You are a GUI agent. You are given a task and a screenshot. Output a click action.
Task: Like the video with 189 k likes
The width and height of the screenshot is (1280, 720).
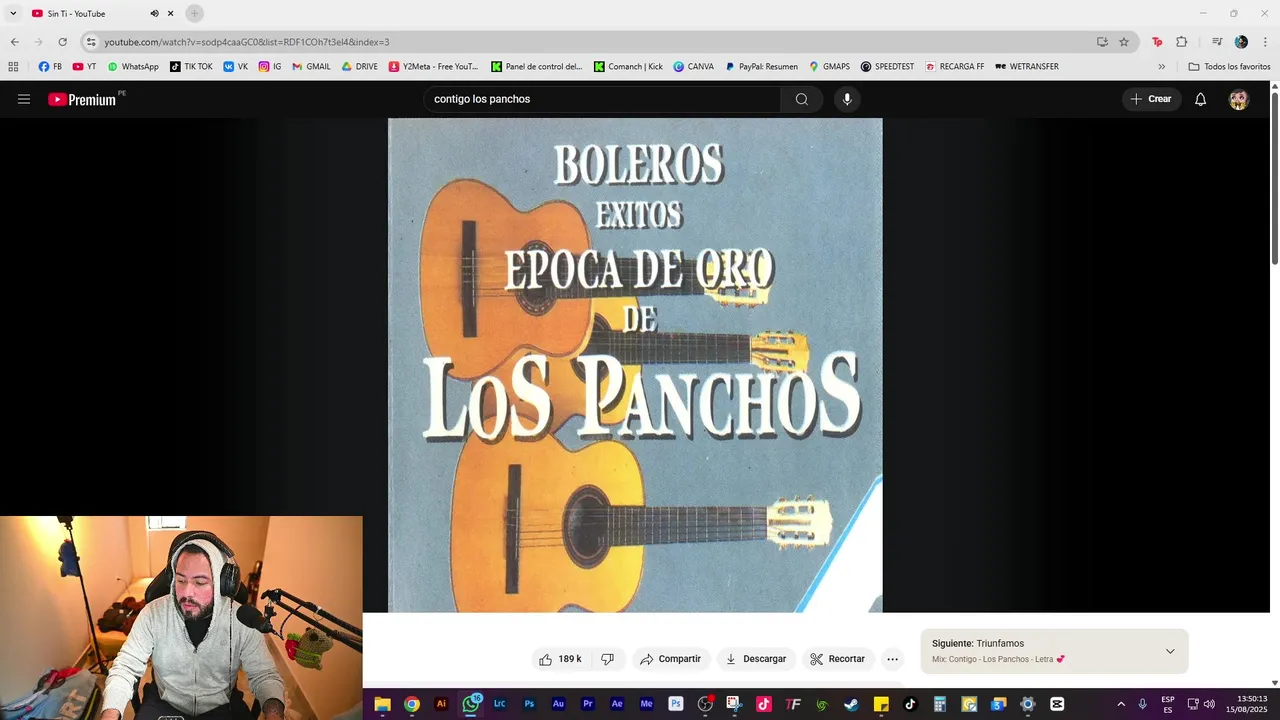click(560, 659)
